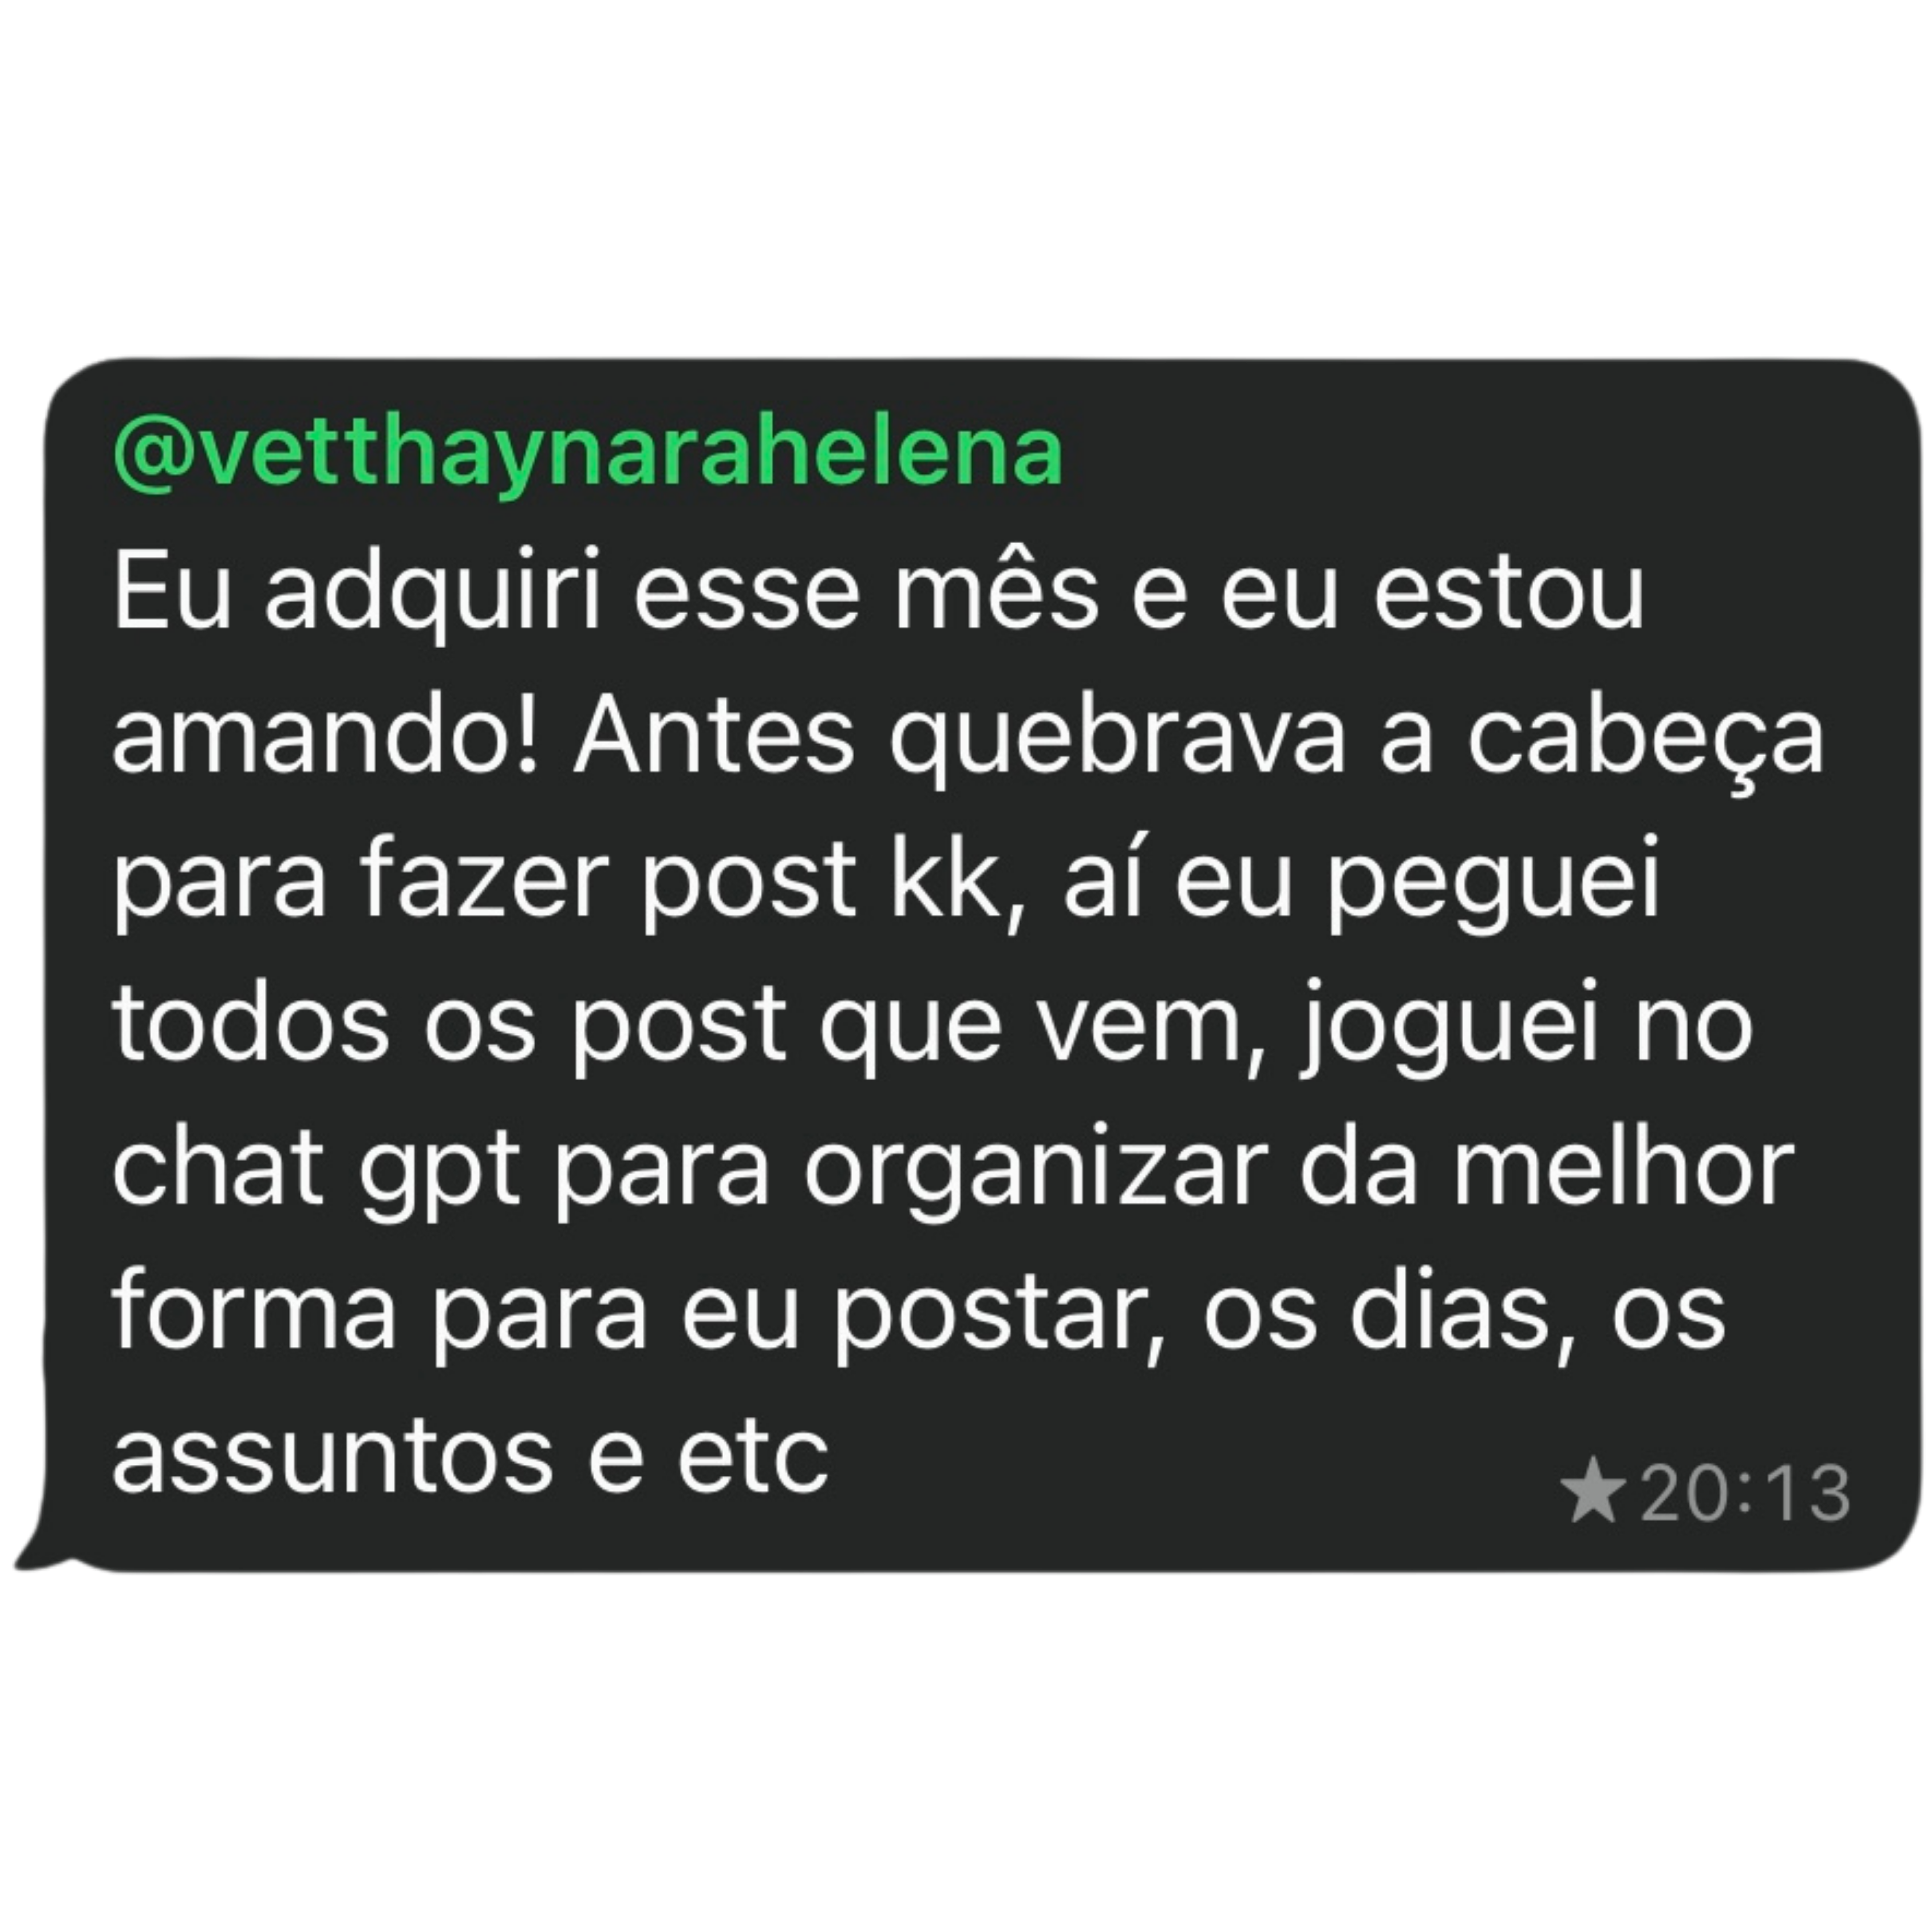Open sender @vetthaynarahelena's profile name
The width and height of the screenshot is (1932, 1932).
click(x=588, y=453)
